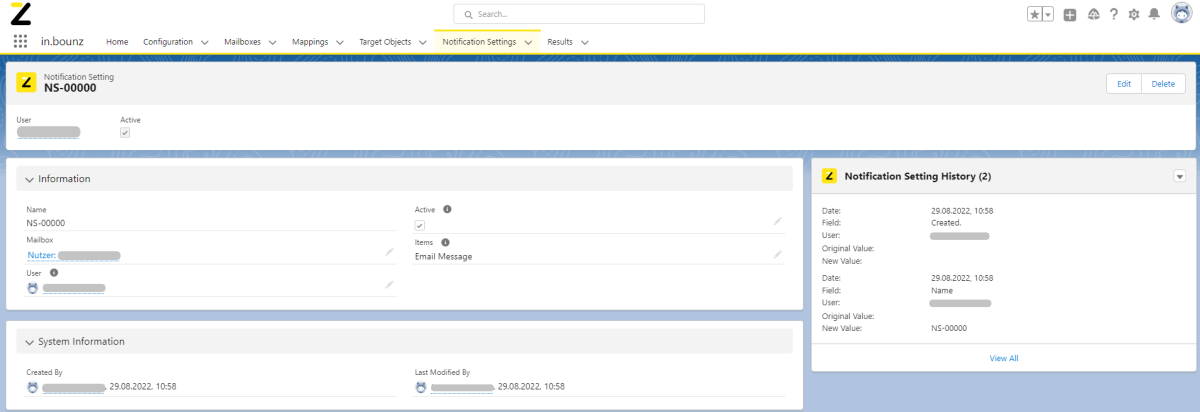
Task: Click in the Search input field
Action: (x=580, y=14)
